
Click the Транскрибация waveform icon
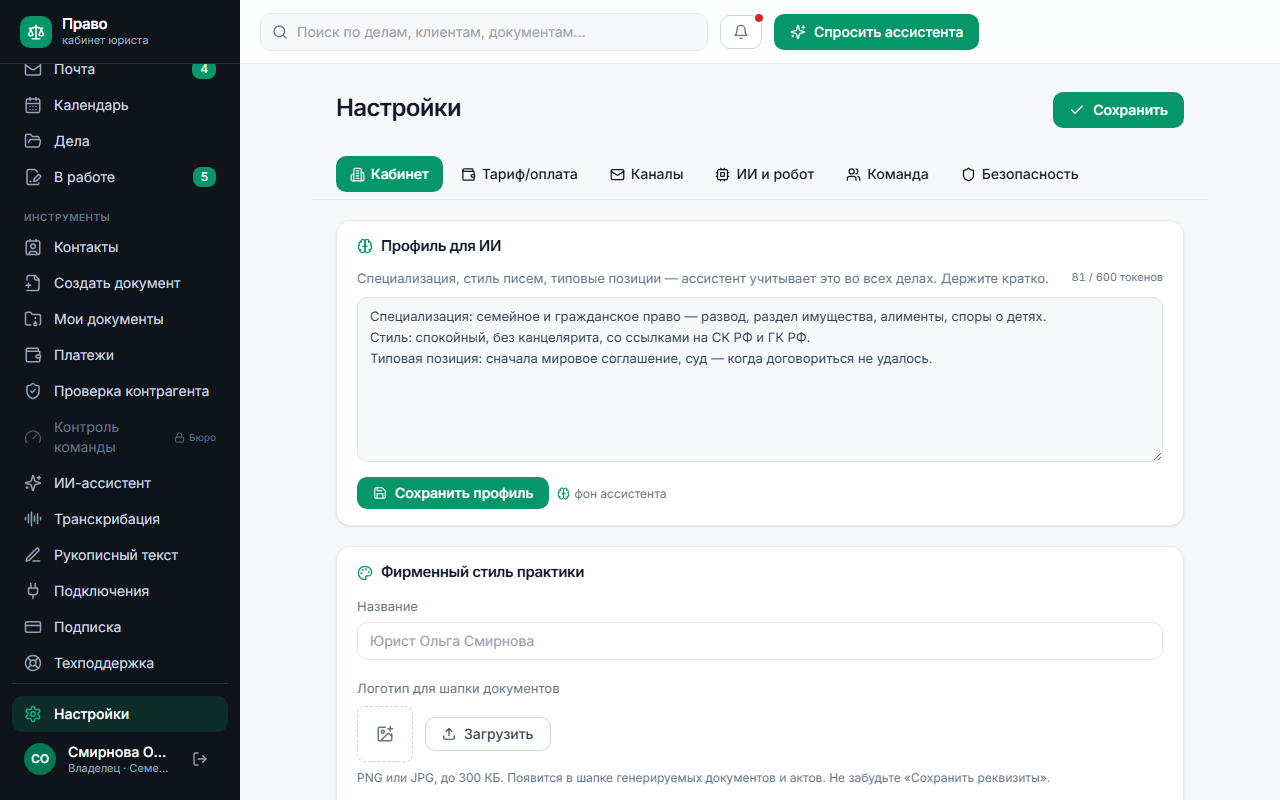33,519
